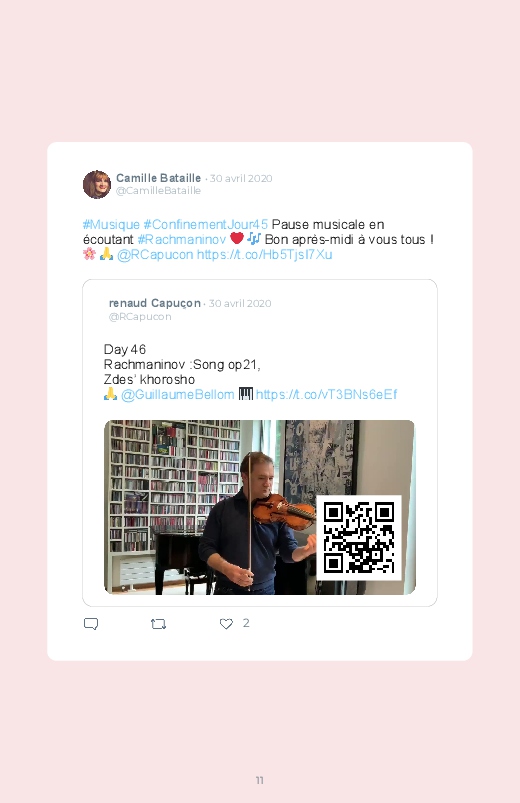
Task: Like the tweet with heart icon
Action: pyautogui.click(x=226, y=624)
